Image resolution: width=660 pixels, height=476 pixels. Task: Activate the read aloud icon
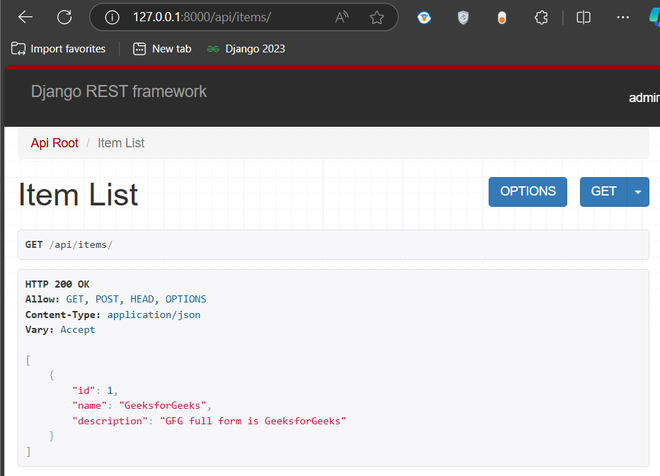pyautogui.click(x=342, y=18)
